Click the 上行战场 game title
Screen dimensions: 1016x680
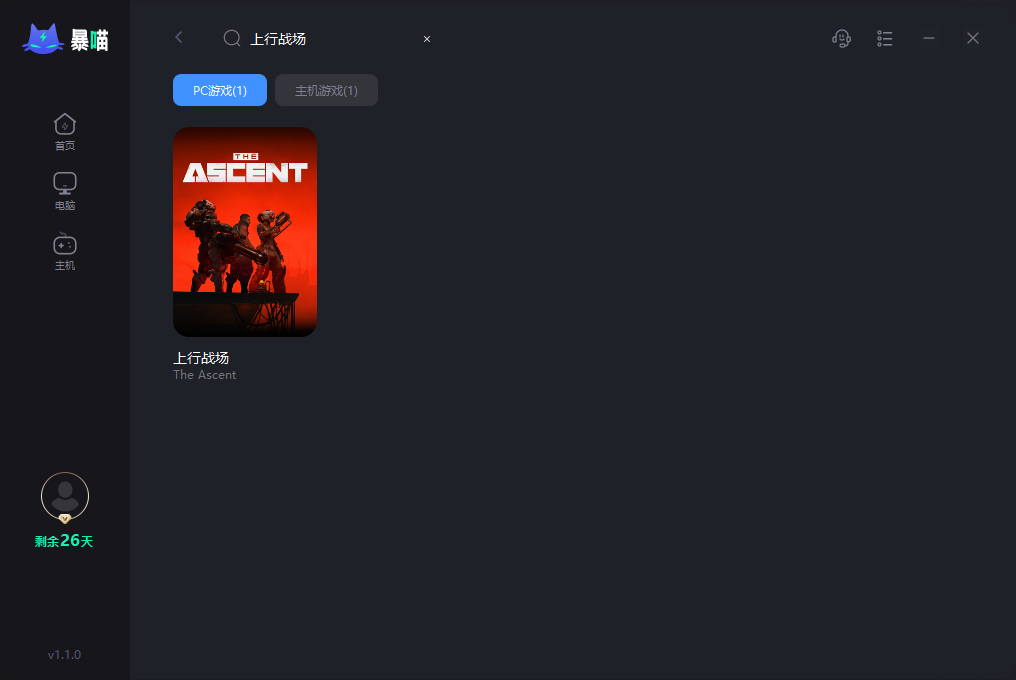click(x=201, y=358)
